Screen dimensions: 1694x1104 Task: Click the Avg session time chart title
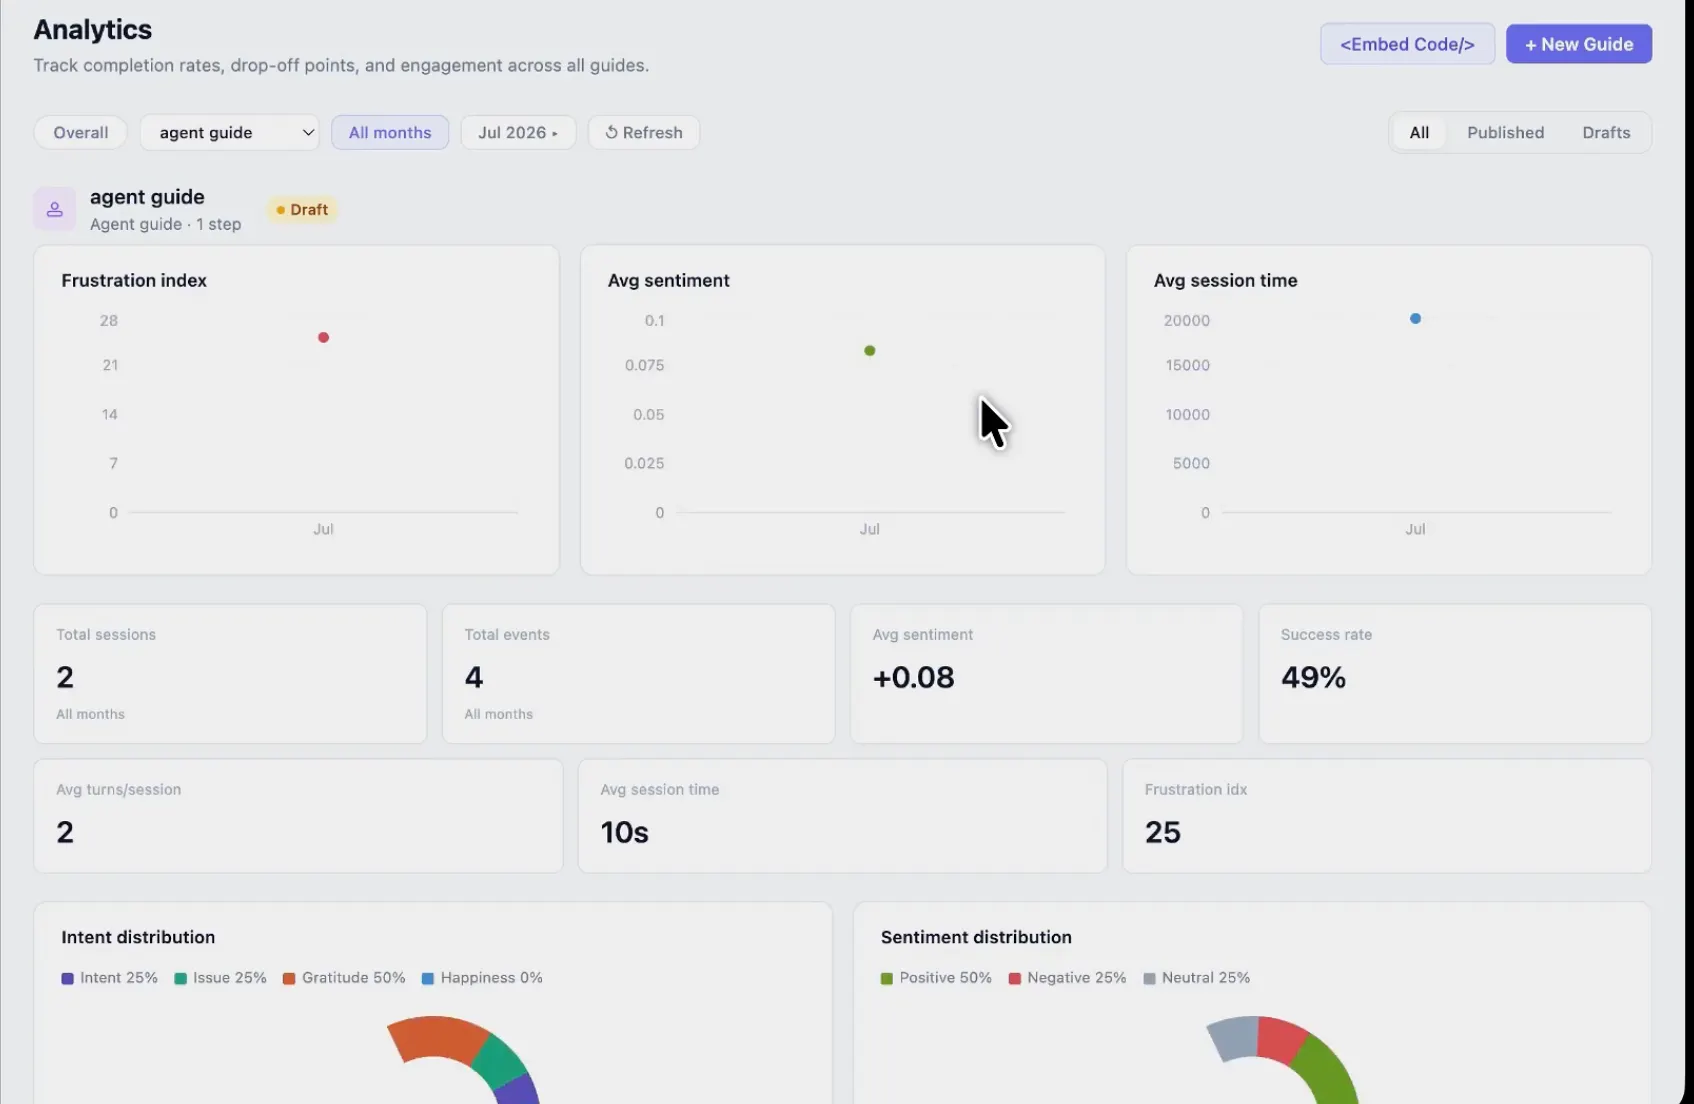click(x=1226, y=281)
